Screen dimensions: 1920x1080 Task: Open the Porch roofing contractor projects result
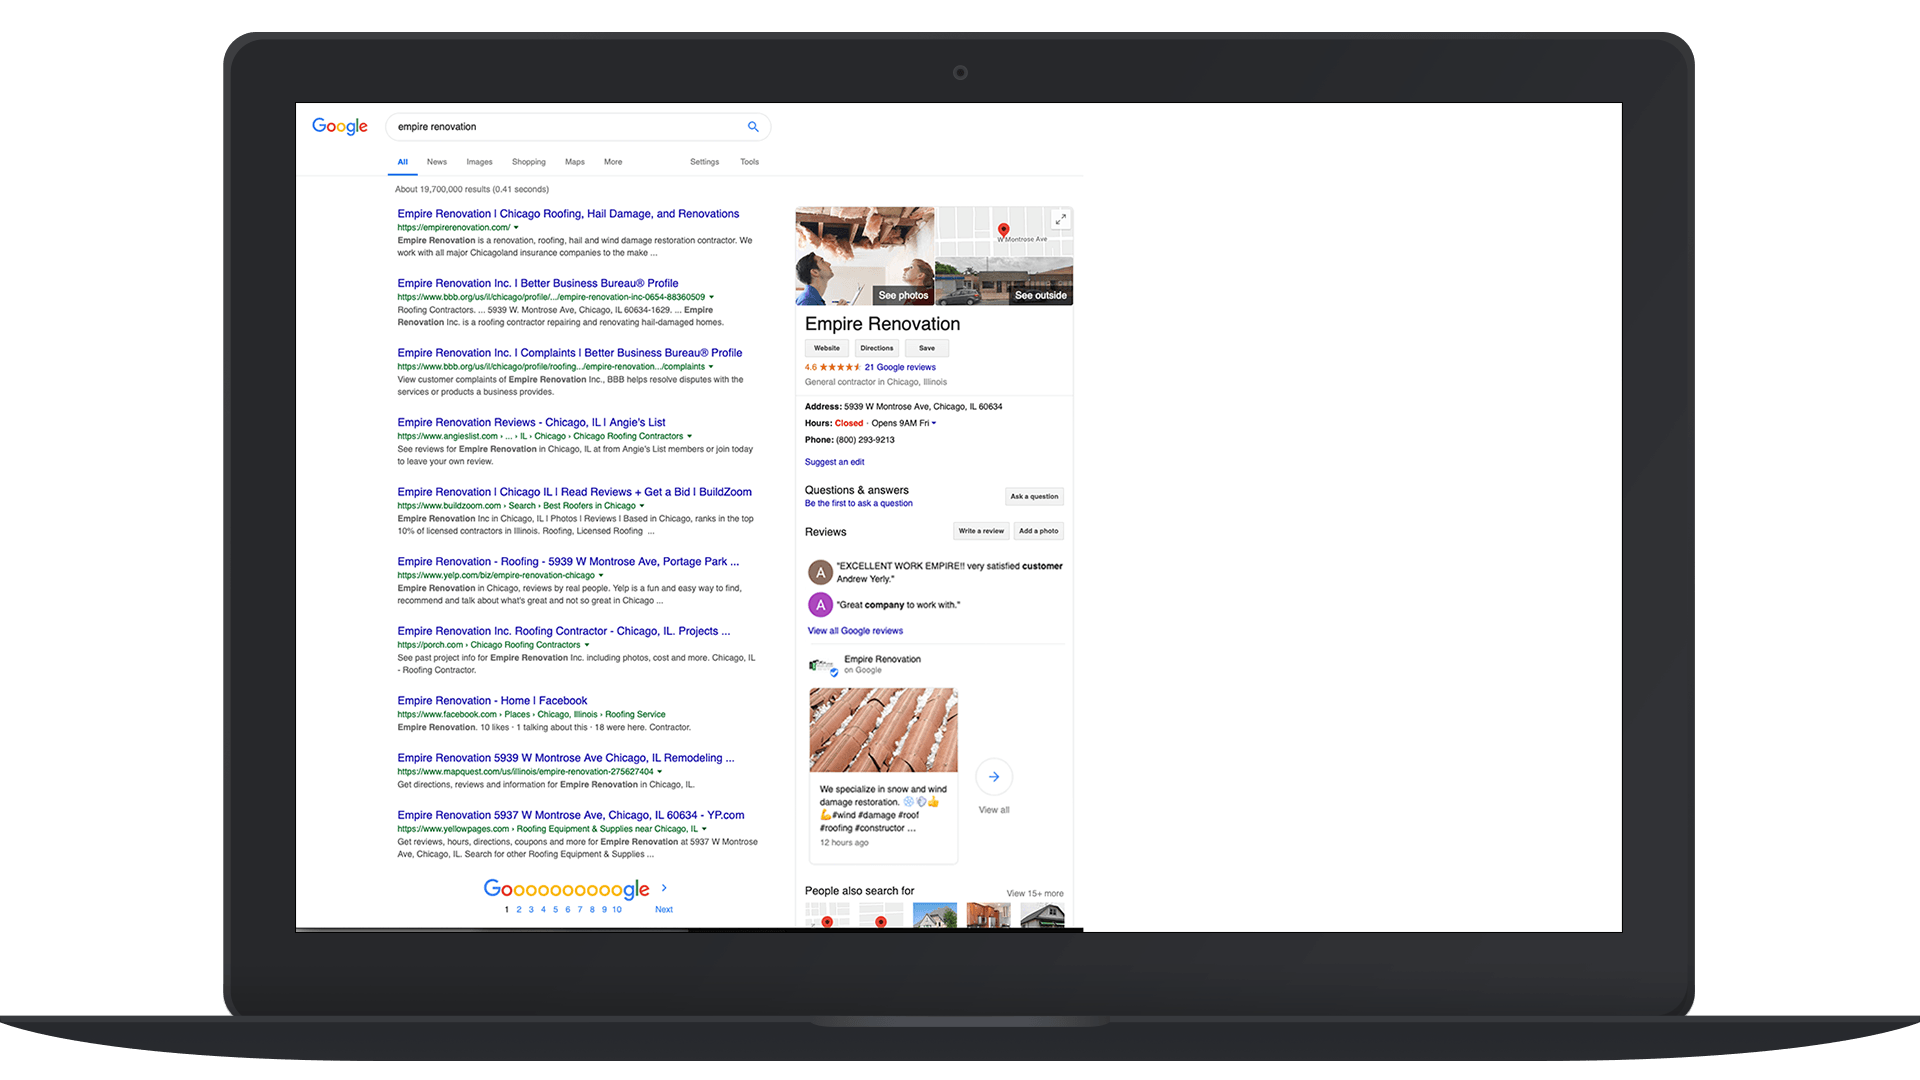564,631
